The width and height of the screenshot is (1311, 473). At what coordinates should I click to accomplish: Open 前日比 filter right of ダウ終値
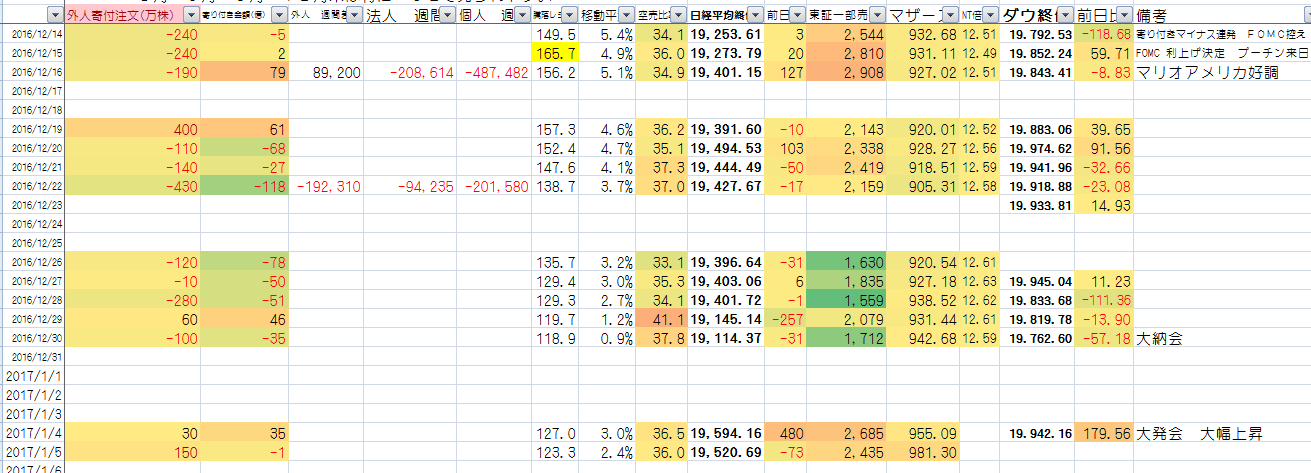[x=1125, y=16]
